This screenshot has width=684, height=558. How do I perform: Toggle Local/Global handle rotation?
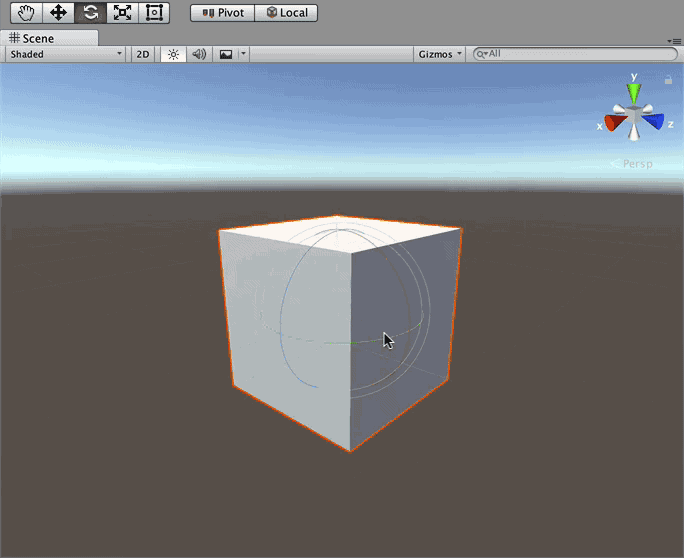coord(286,13)
